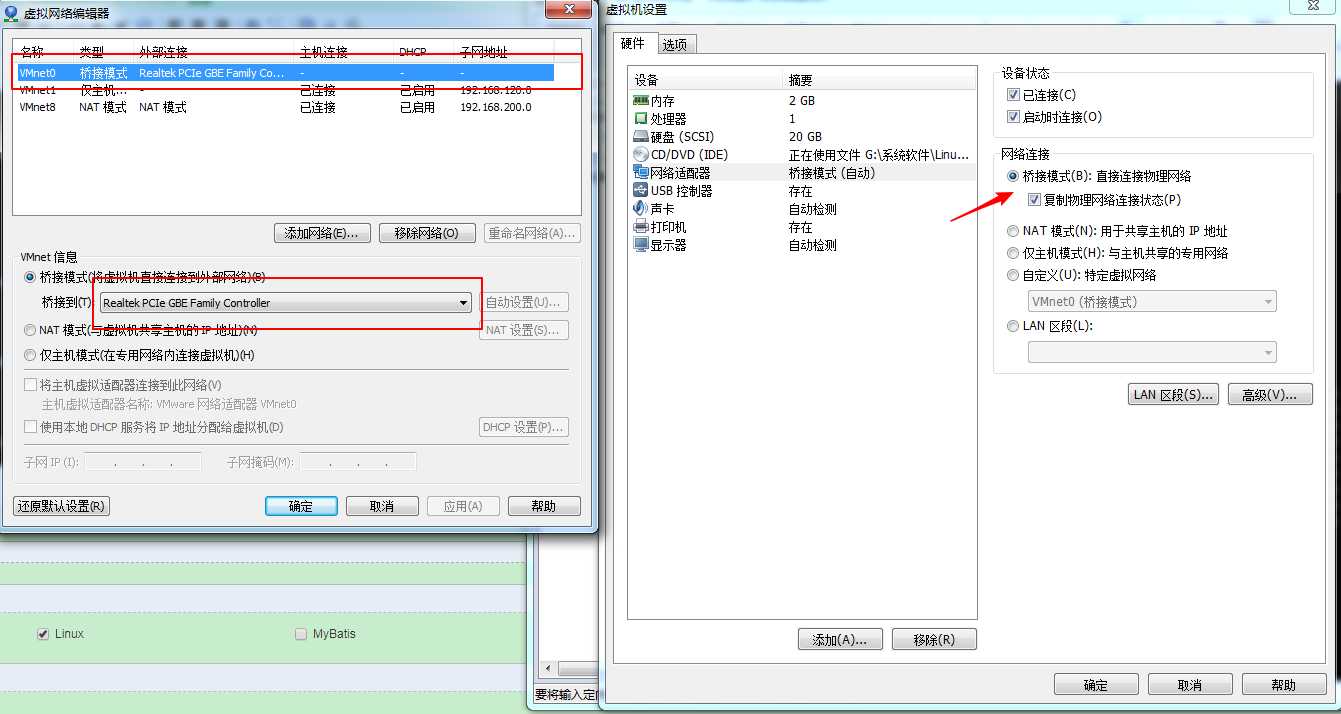
Task: Switch to the 硬件 tab
Action: pyautogui.click(x=632, y=43)
